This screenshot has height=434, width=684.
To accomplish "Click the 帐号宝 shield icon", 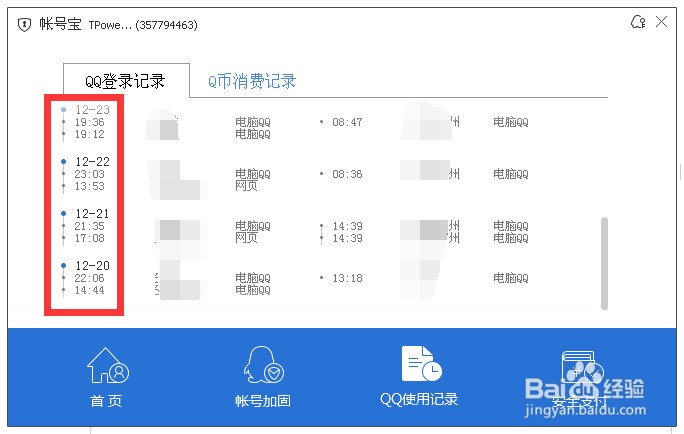I will click(x=24, y=24).
